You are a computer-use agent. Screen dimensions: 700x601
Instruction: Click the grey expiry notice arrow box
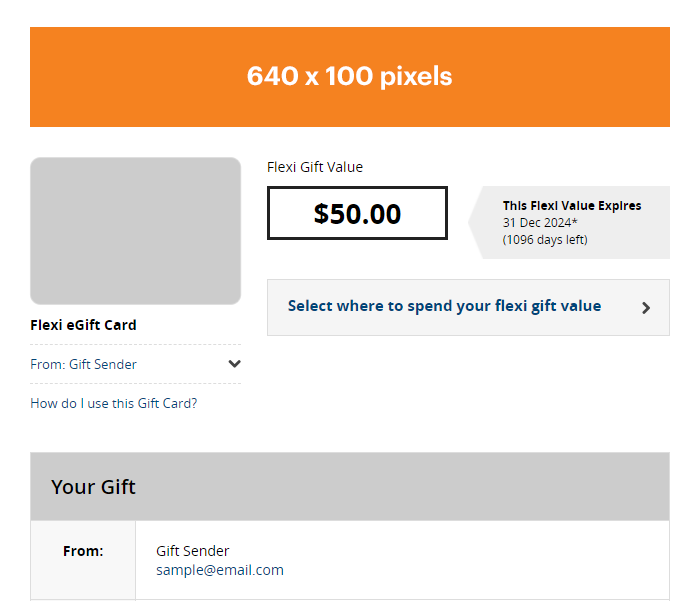[x=569, y=222]
